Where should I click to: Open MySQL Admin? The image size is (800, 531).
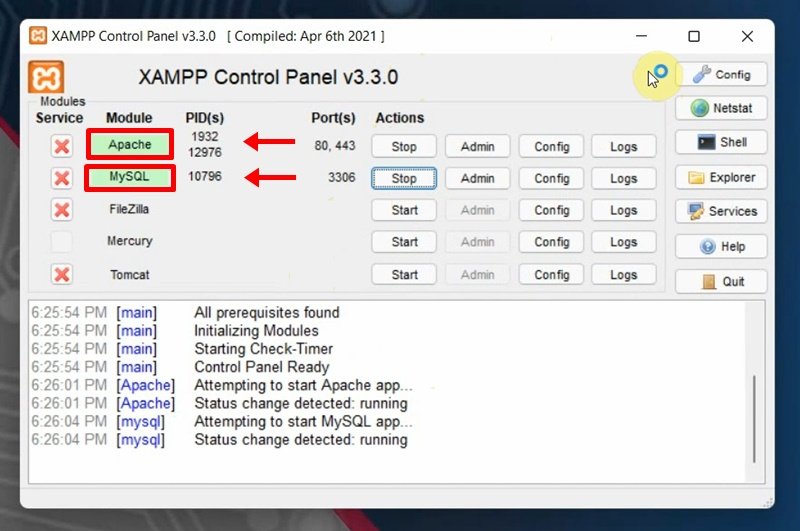478,178
